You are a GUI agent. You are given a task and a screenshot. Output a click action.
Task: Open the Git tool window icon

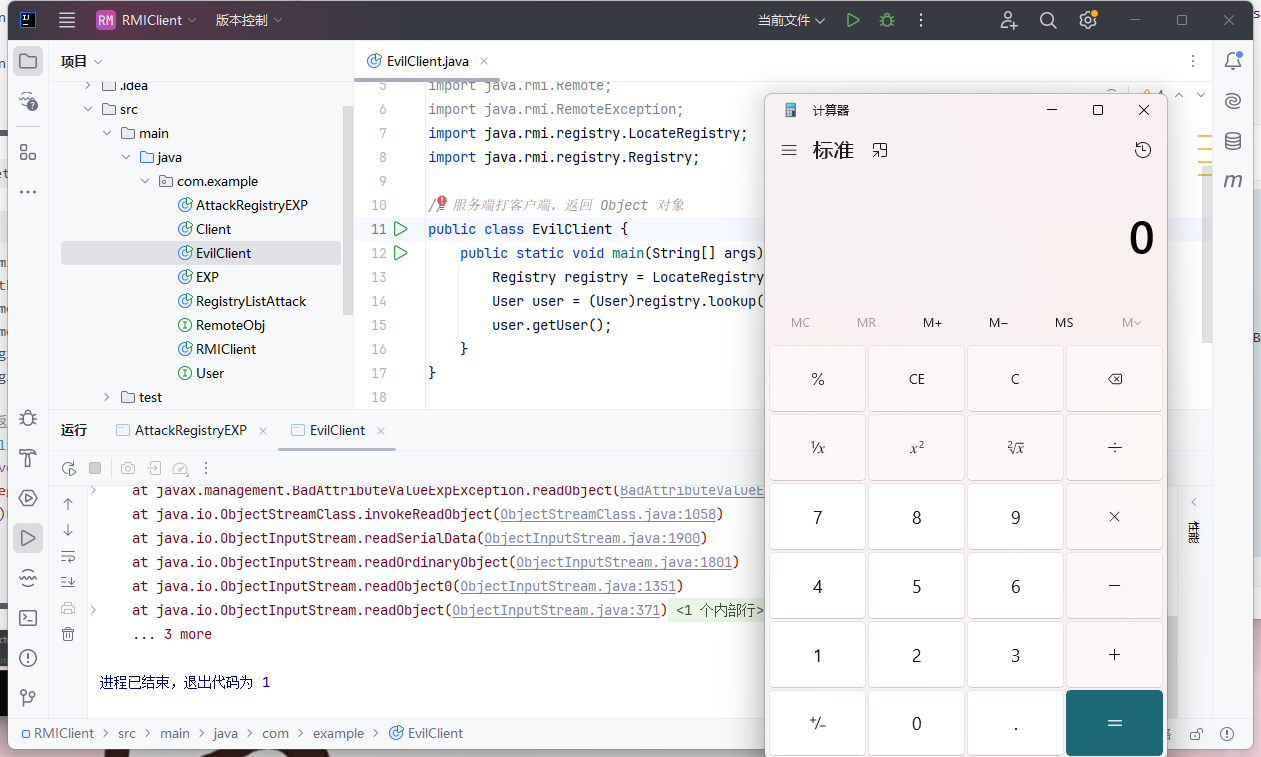coord(28,697)
